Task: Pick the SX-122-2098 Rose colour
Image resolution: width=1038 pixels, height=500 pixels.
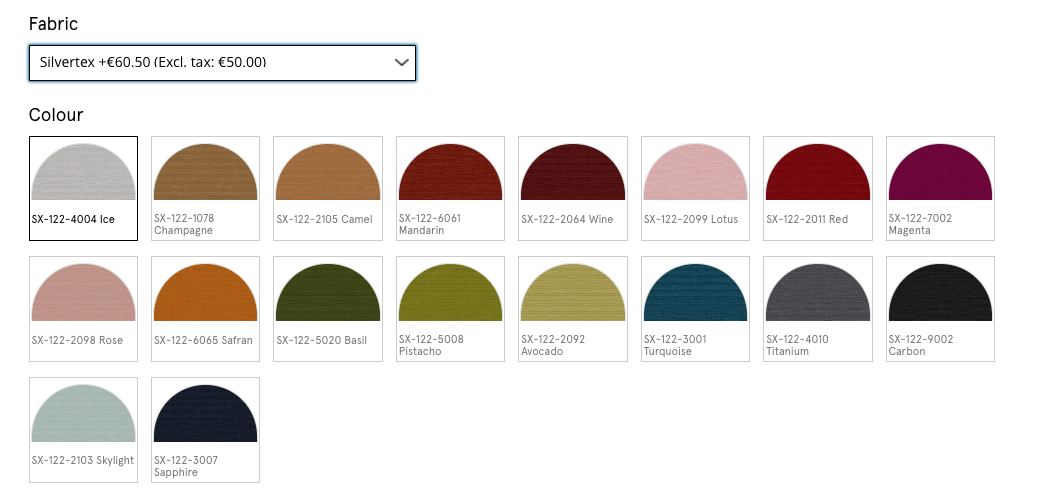Action: (83, 309)
